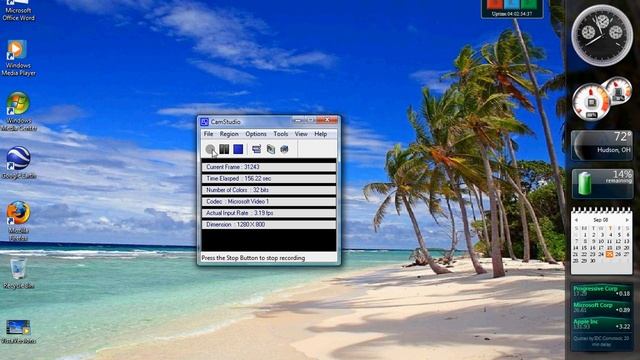640x360 pixels.
Task: Select the Windows Media Player desktop icon
Action: point(18,58)
